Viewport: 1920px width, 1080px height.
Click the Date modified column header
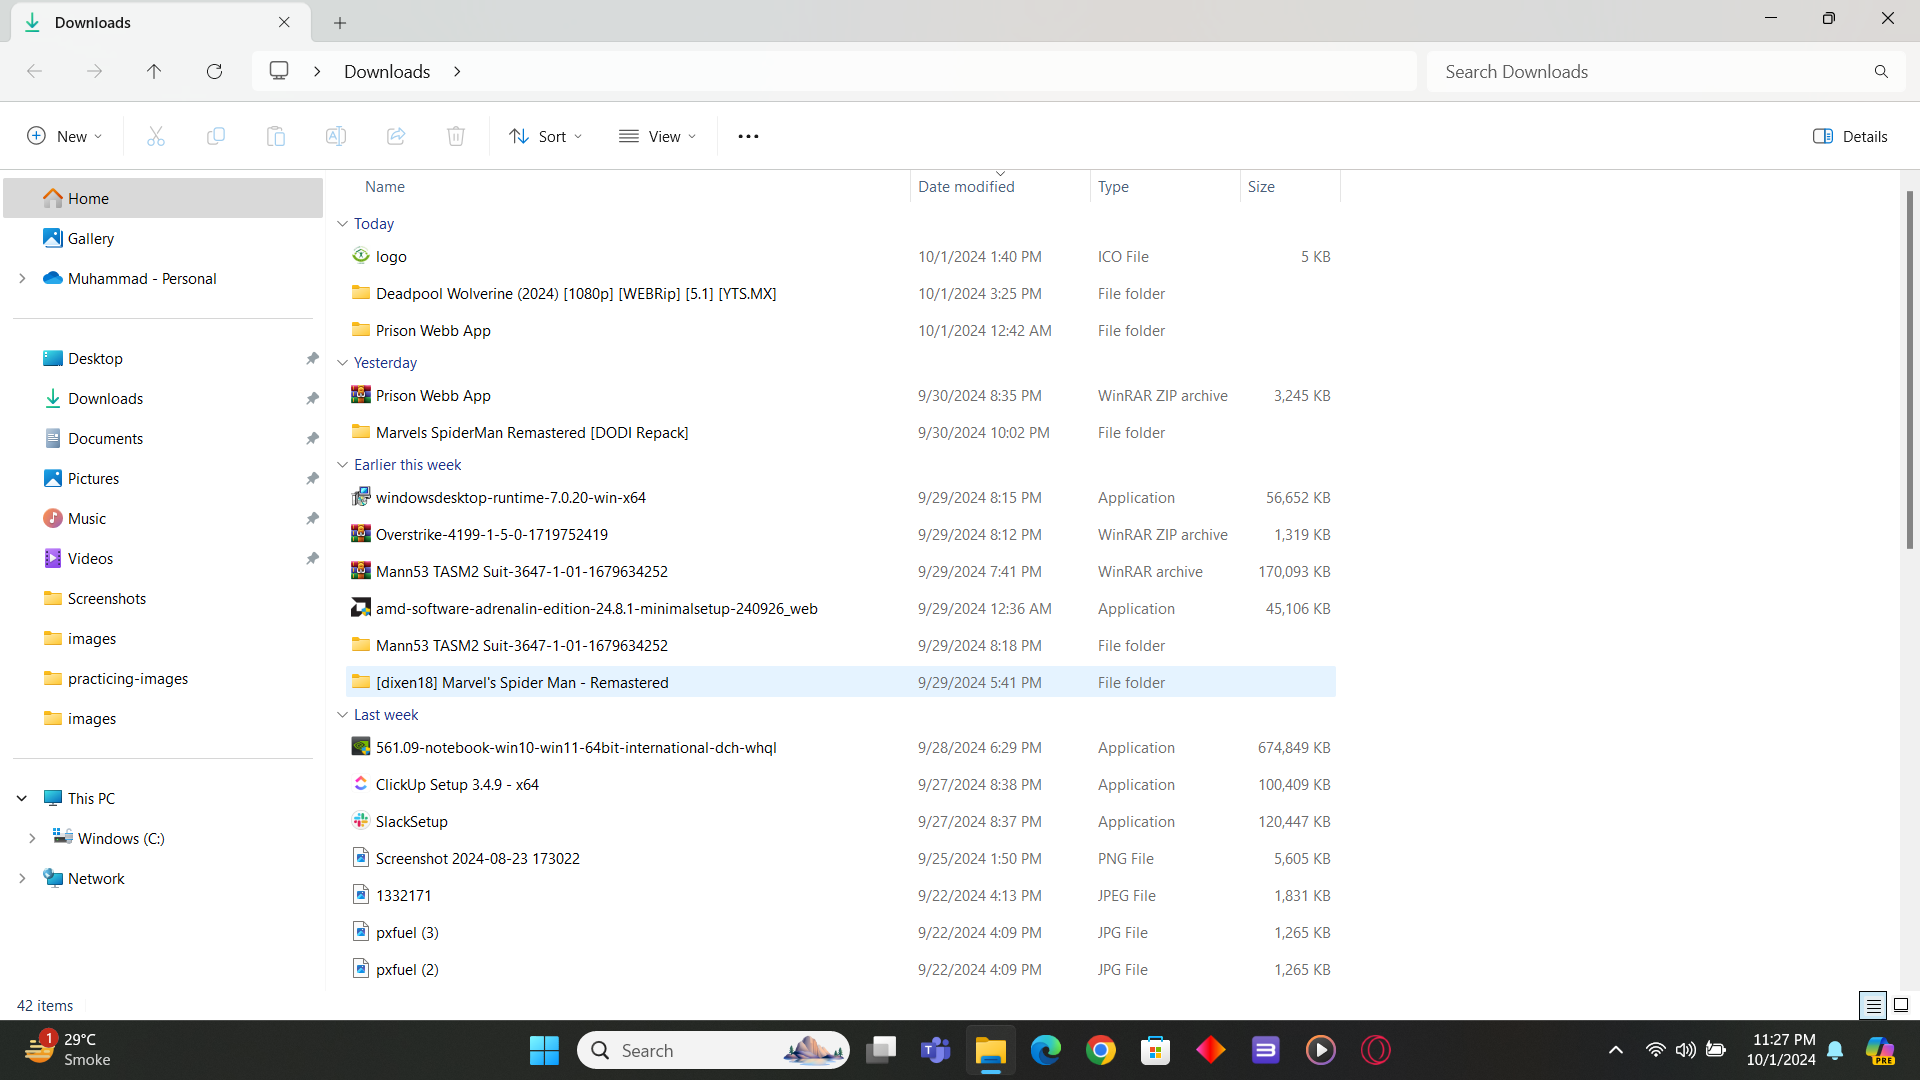click(x=966, y=187)
